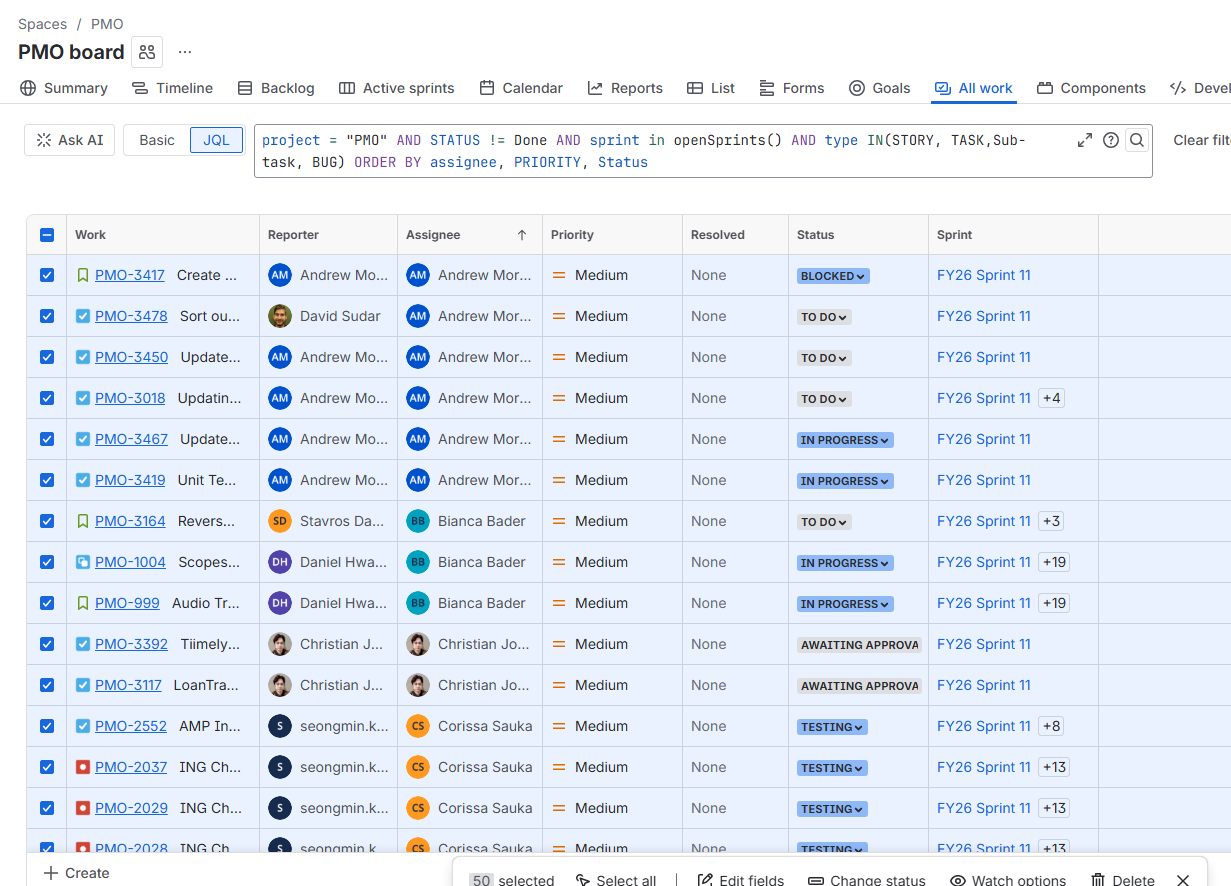Open the TO DO status dropdown for PMO-3478
The width and height of the screenshot is (1231, 886).
pyautogui.click(x=824, y=317)
